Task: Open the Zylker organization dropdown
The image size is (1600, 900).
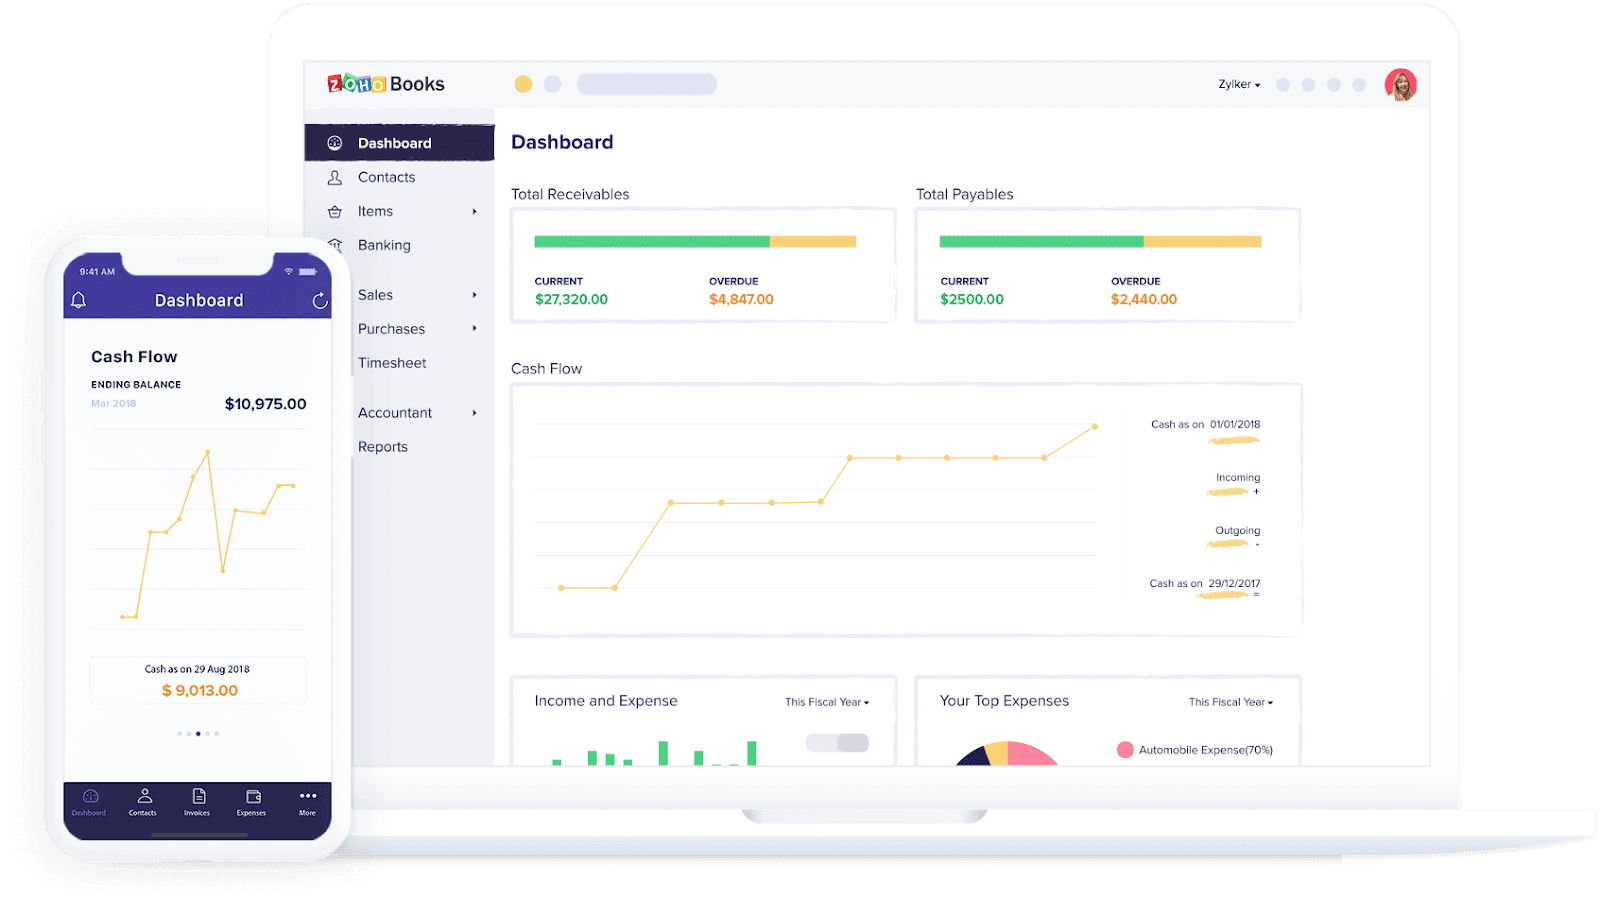Action: pyautogui.click(x=1239, y=85)
